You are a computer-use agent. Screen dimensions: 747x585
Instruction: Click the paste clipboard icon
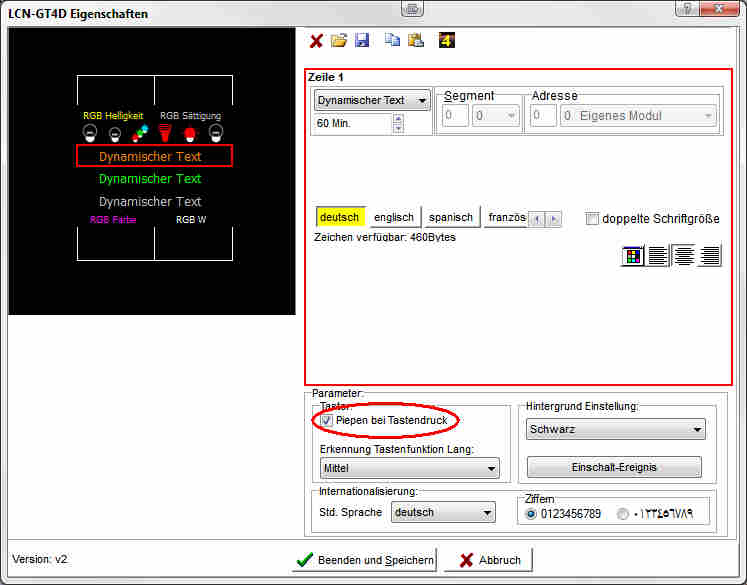pos(415,41)
